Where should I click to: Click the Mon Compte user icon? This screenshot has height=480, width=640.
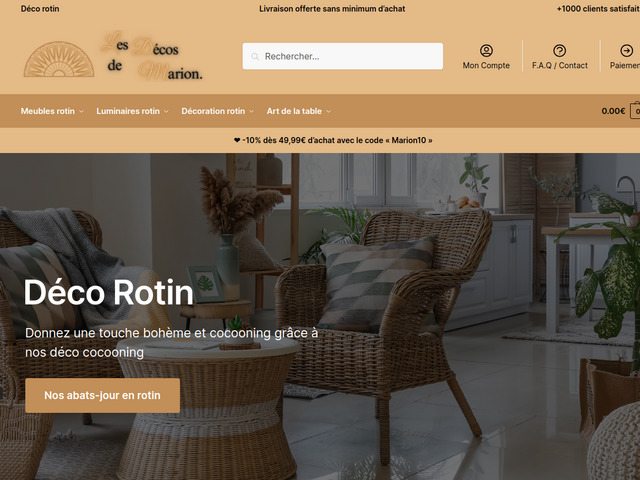(486, 51)
